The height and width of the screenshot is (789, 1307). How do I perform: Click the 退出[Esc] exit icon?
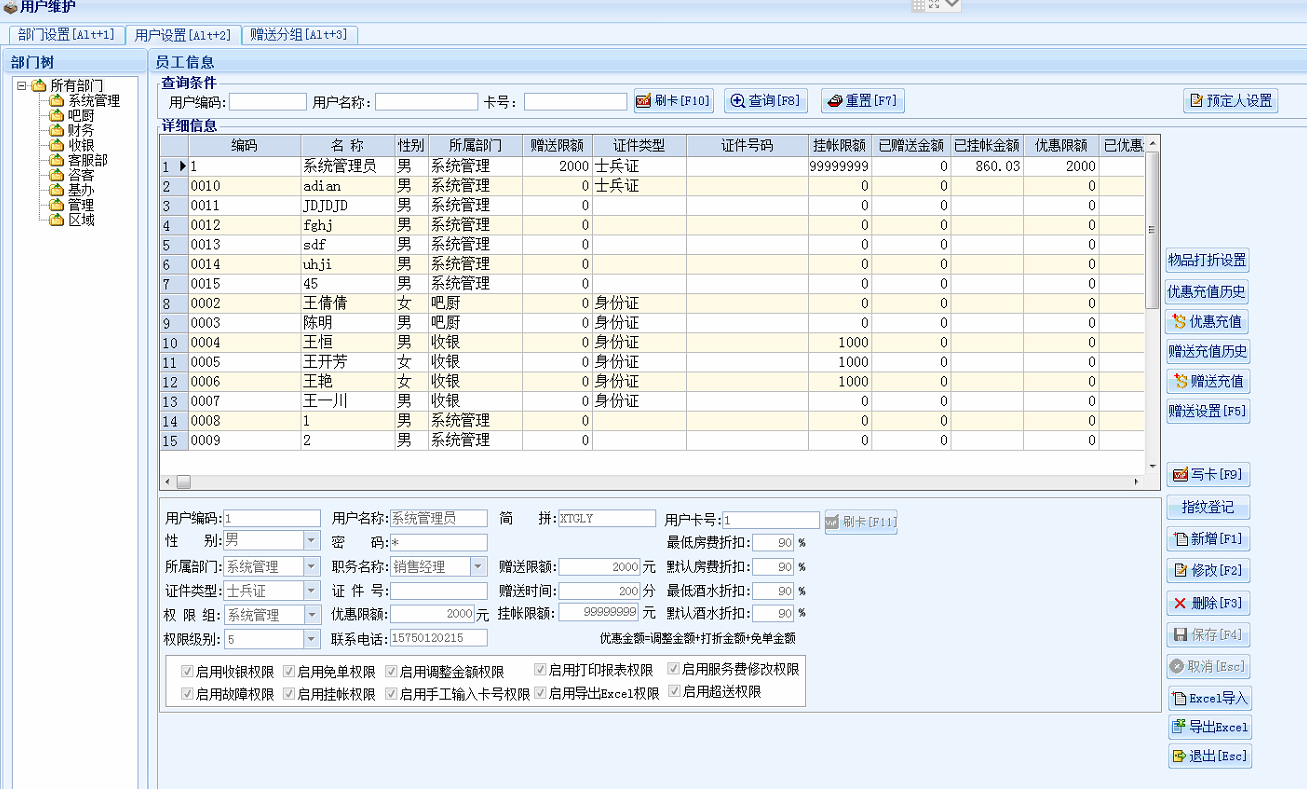(x=1178, y=756)
